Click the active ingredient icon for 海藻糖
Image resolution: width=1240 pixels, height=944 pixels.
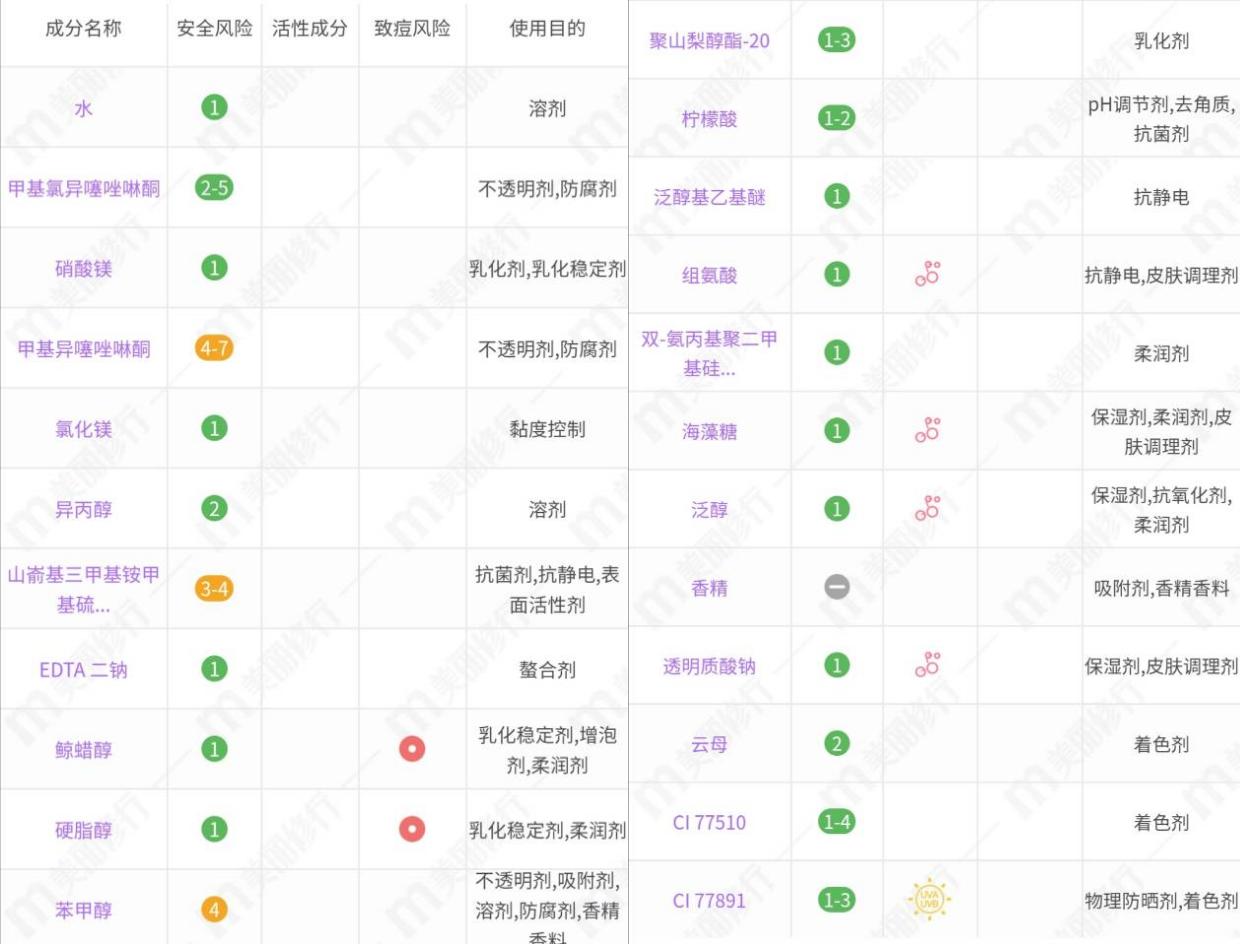929,431
